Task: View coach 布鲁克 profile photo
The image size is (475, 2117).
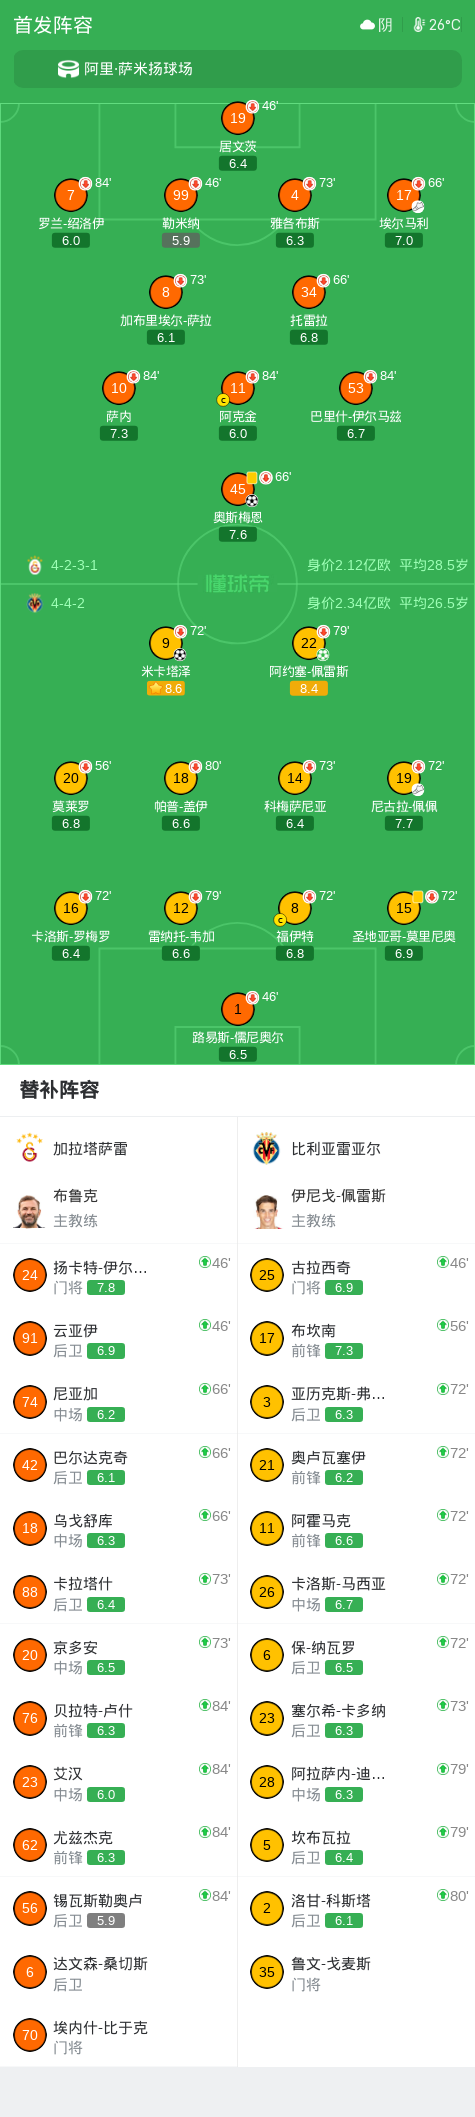Action: pos(30,1211)
